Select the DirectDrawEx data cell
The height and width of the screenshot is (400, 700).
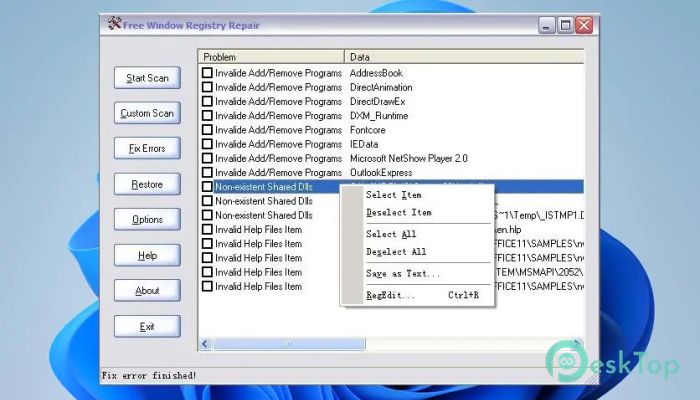(377, 101)
